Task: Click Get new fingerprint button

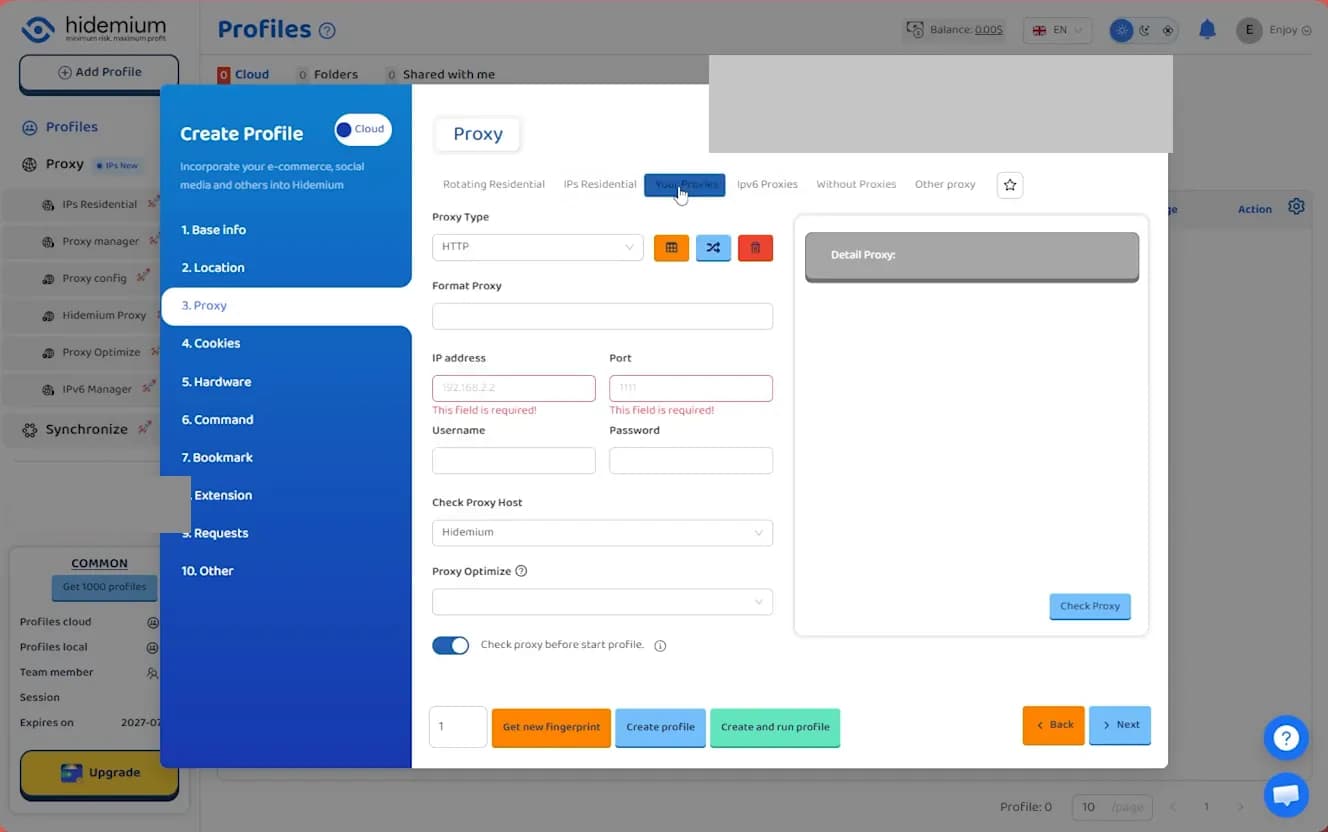Action: [x=551, y=727]
